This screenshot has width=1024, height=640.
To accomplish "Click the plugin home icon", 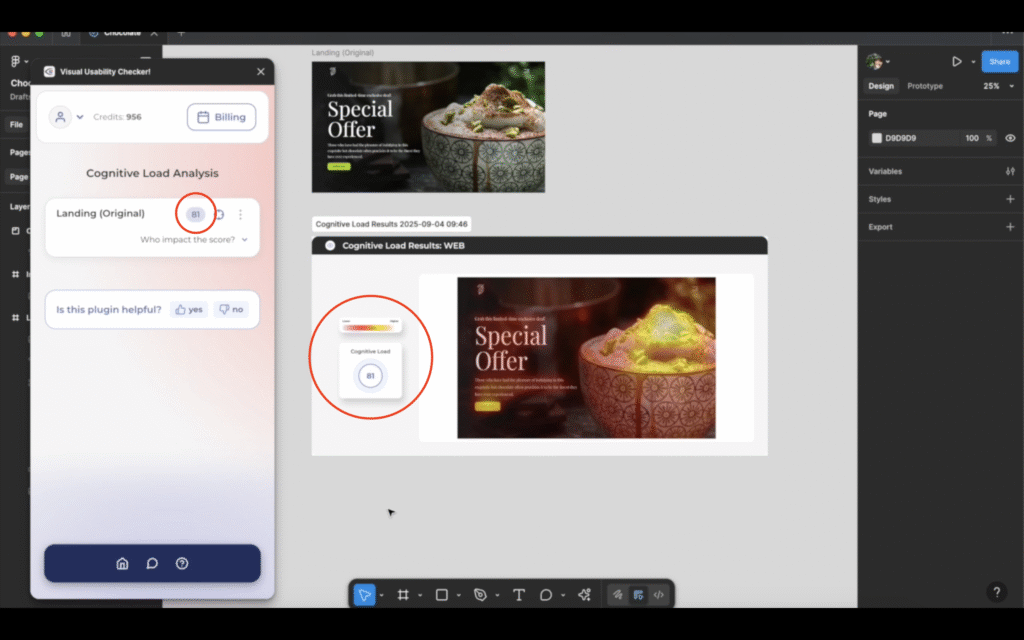I will [x=123, y=563].
